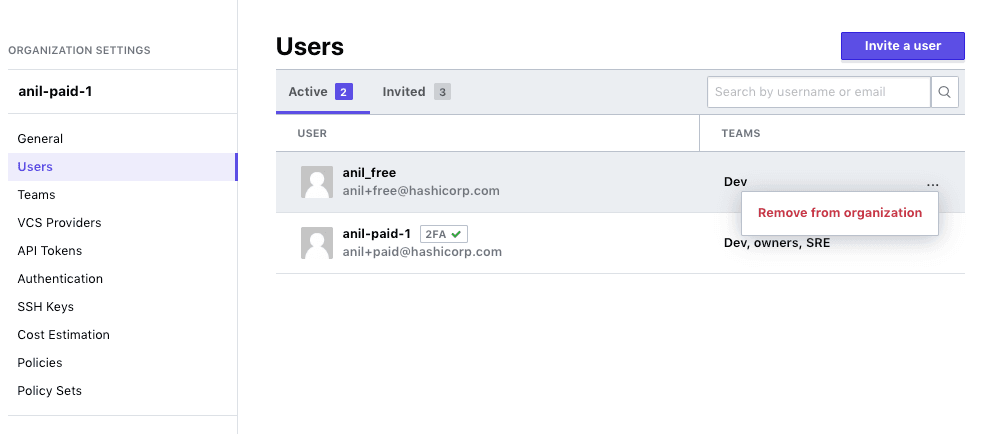
Task: Go to VCS Providers settings
Action: pyautogui.click(x=59, y=223)
